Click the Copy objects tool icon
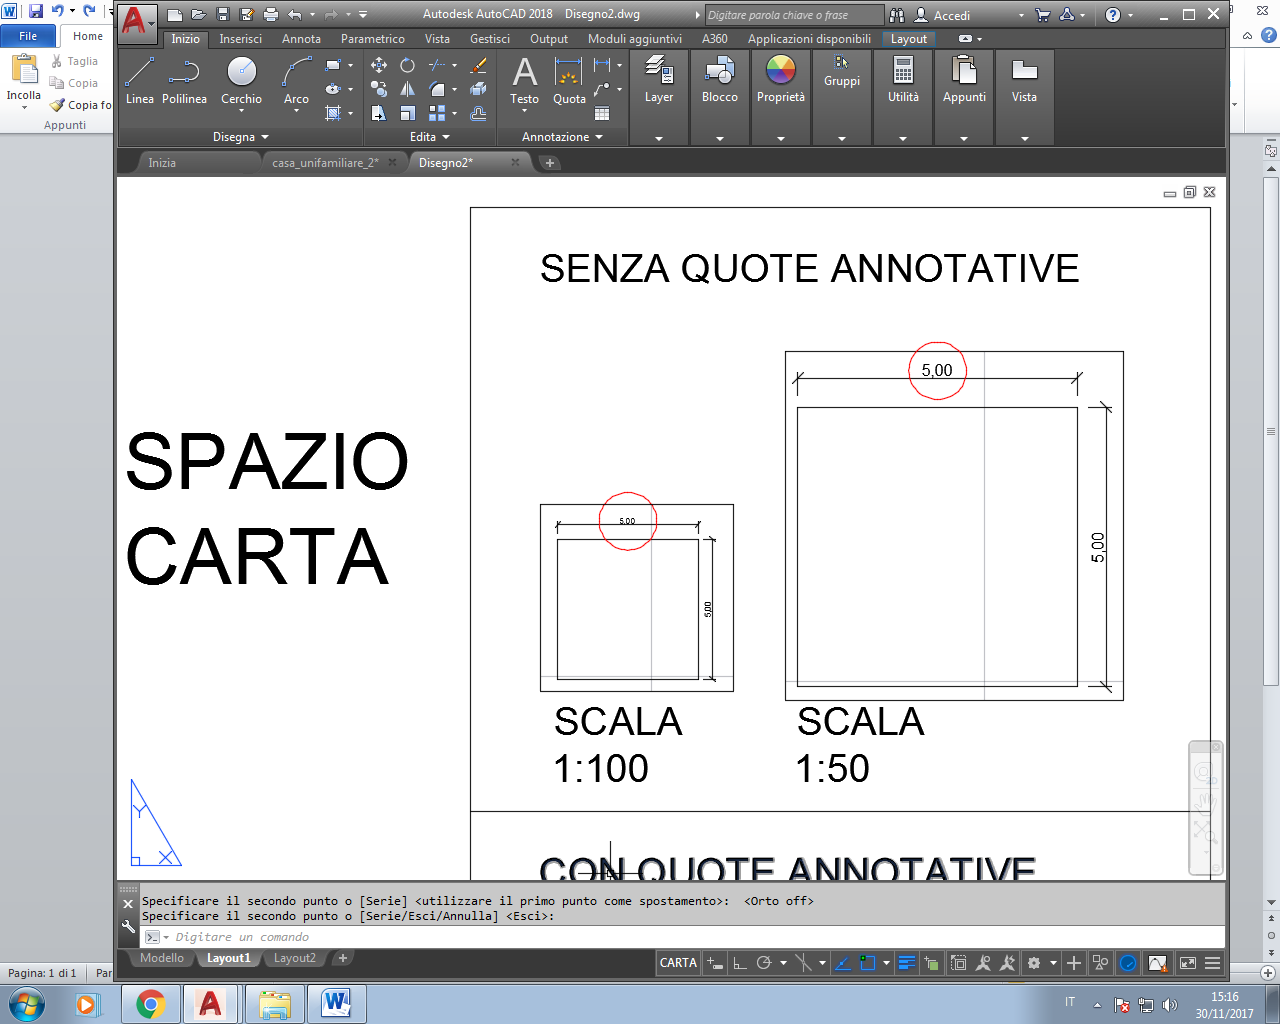The width and height of the screenshot is (1280, 1024). click(x=379, y=89)
